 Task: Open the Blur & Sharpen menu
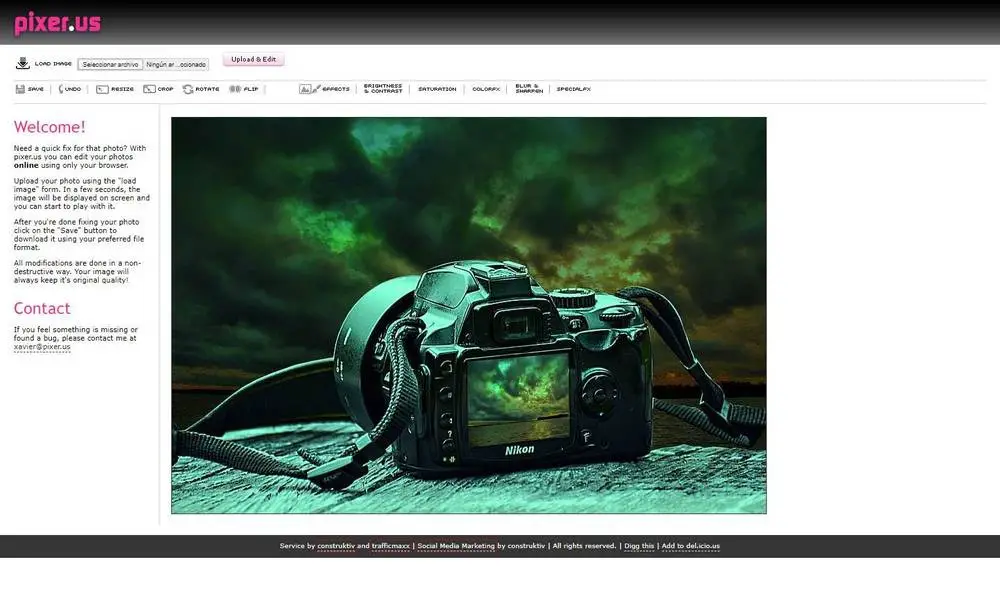pyautogui.click(x=529, y=89)
